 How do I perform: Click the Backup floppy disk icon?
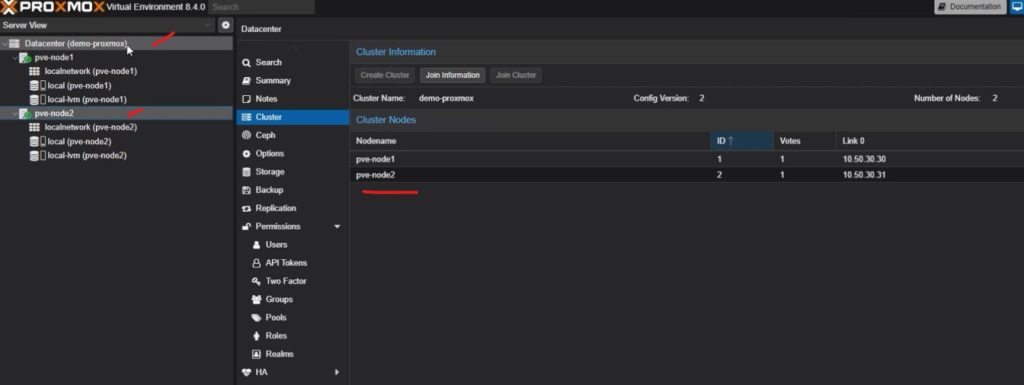coord(246,191)
